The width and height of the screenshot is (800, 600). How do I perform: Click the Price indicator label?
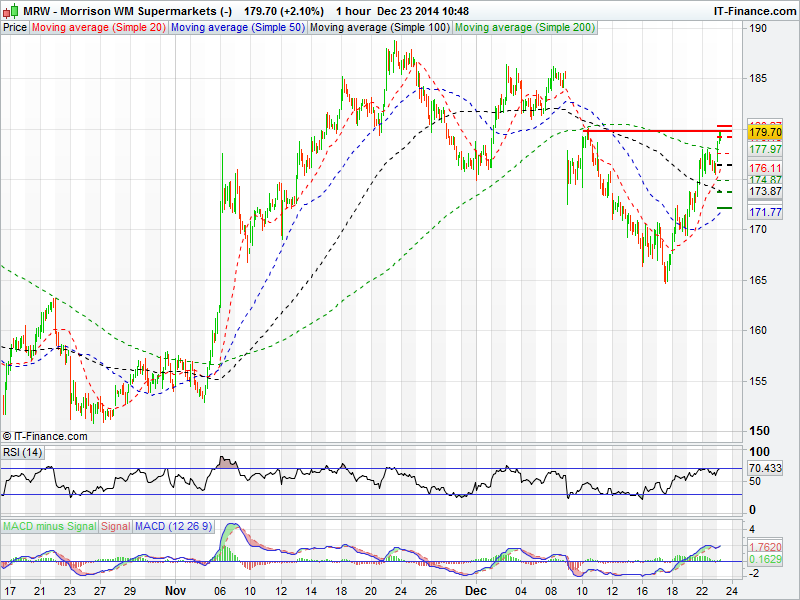pyautogui.click(x=15, y=28)
